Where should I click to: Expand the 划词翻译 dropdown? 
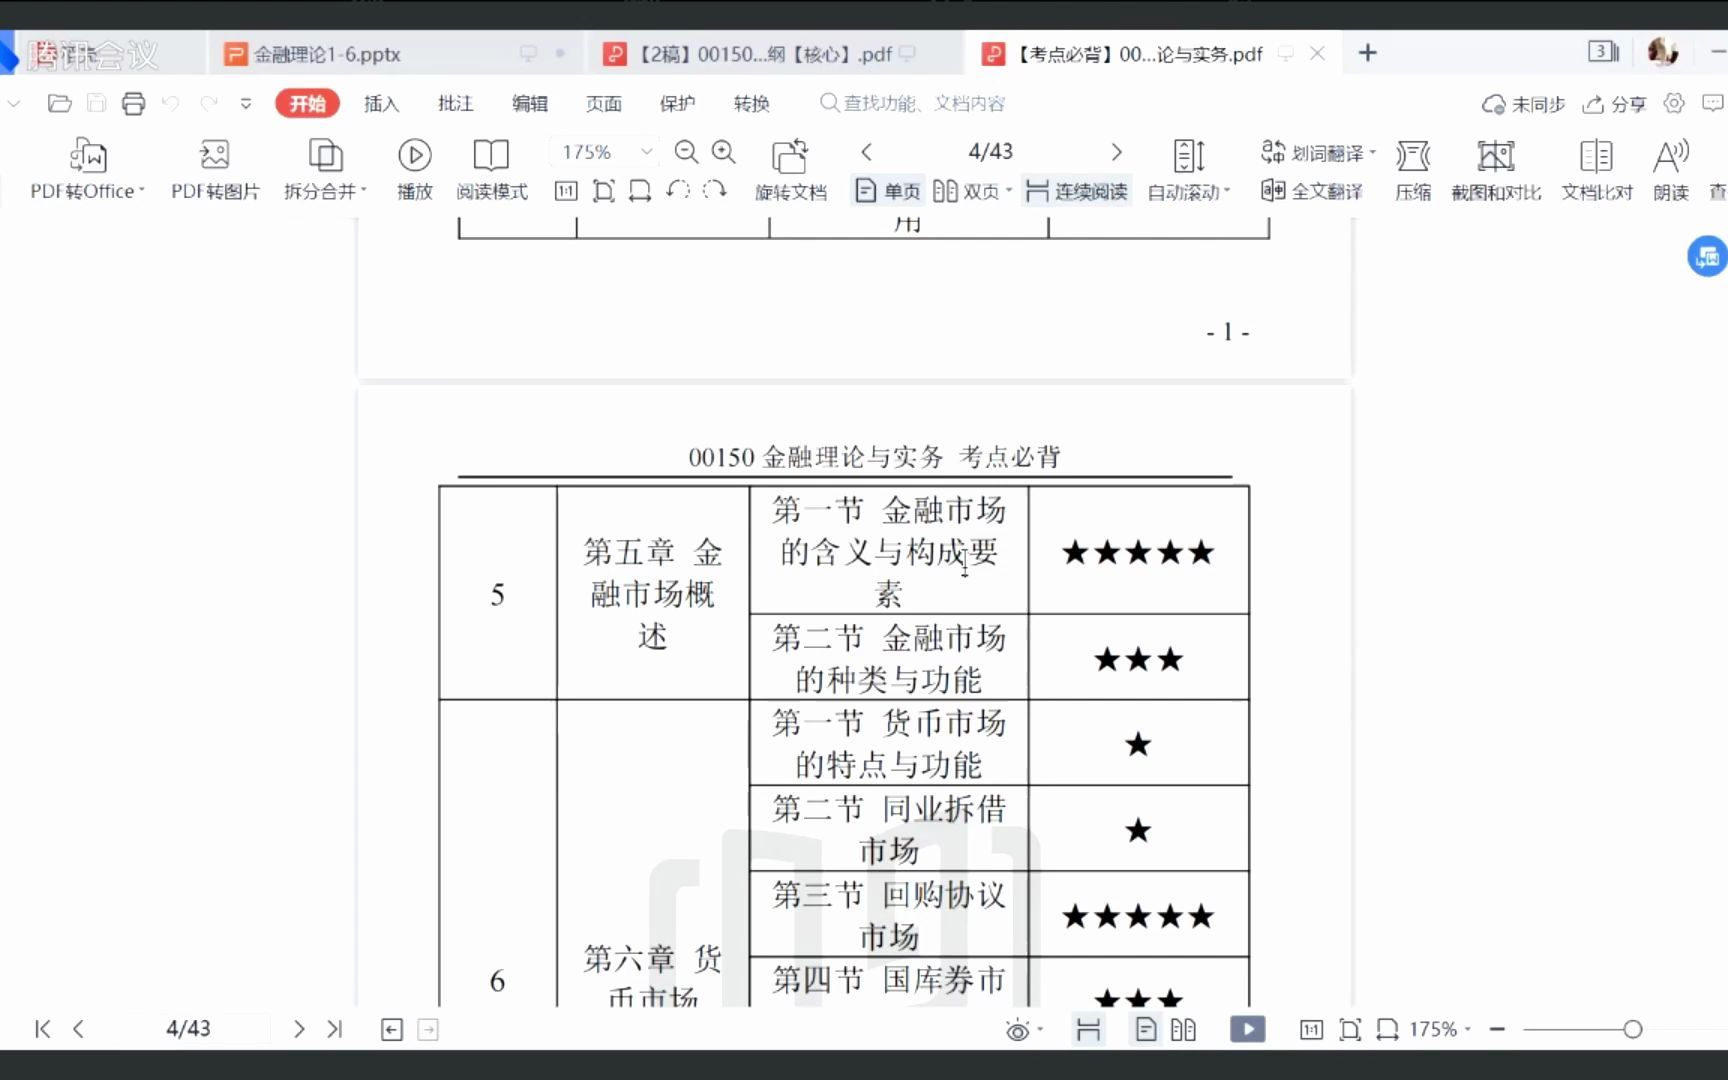(1373, 153)
